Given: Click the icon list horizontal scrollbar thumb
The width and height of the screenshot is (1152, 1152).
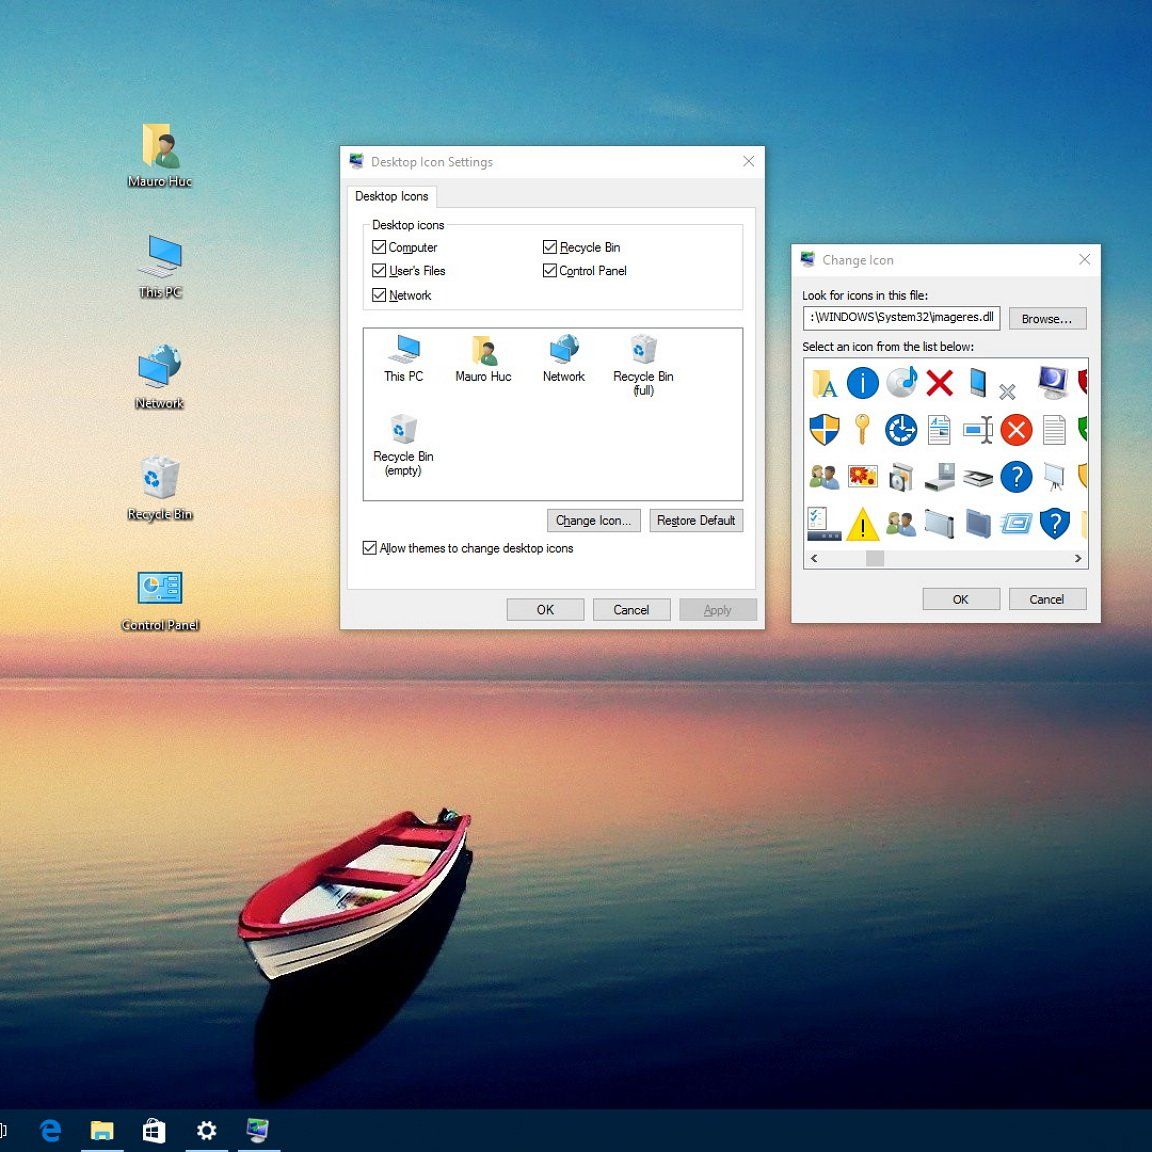Looking at the screenshot, I should coord(875,559).
